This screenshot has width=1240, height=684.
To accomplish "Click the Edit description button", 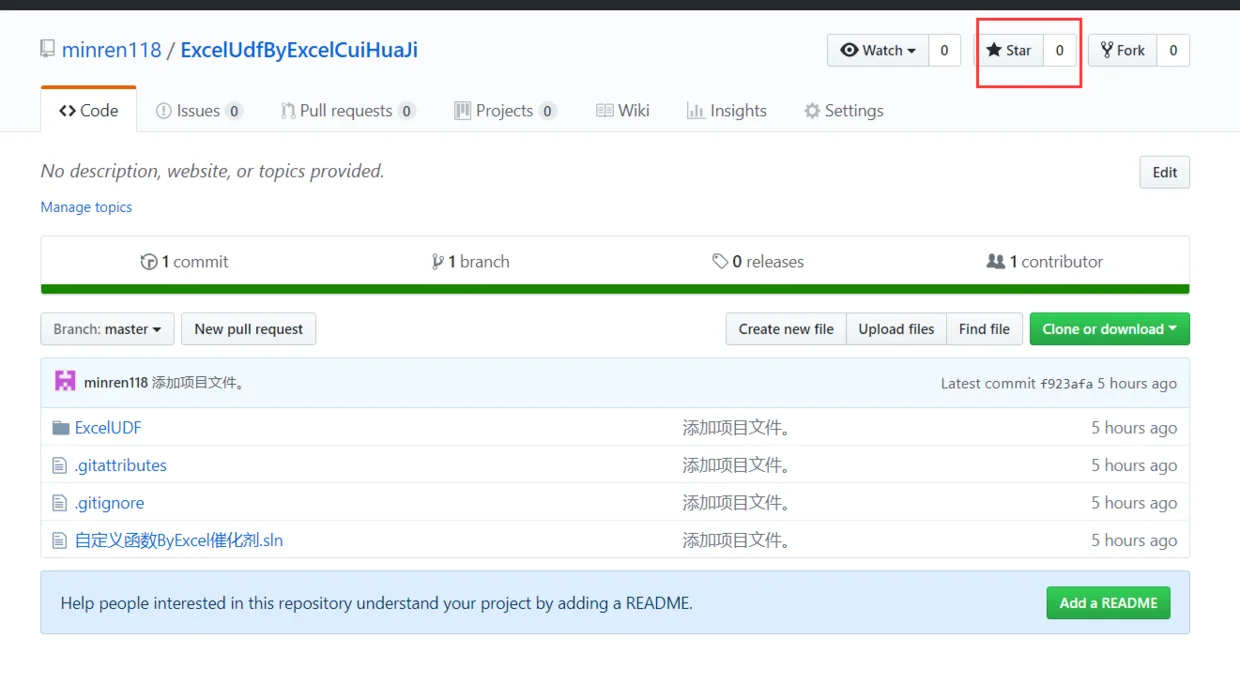I will (1165, 172).
